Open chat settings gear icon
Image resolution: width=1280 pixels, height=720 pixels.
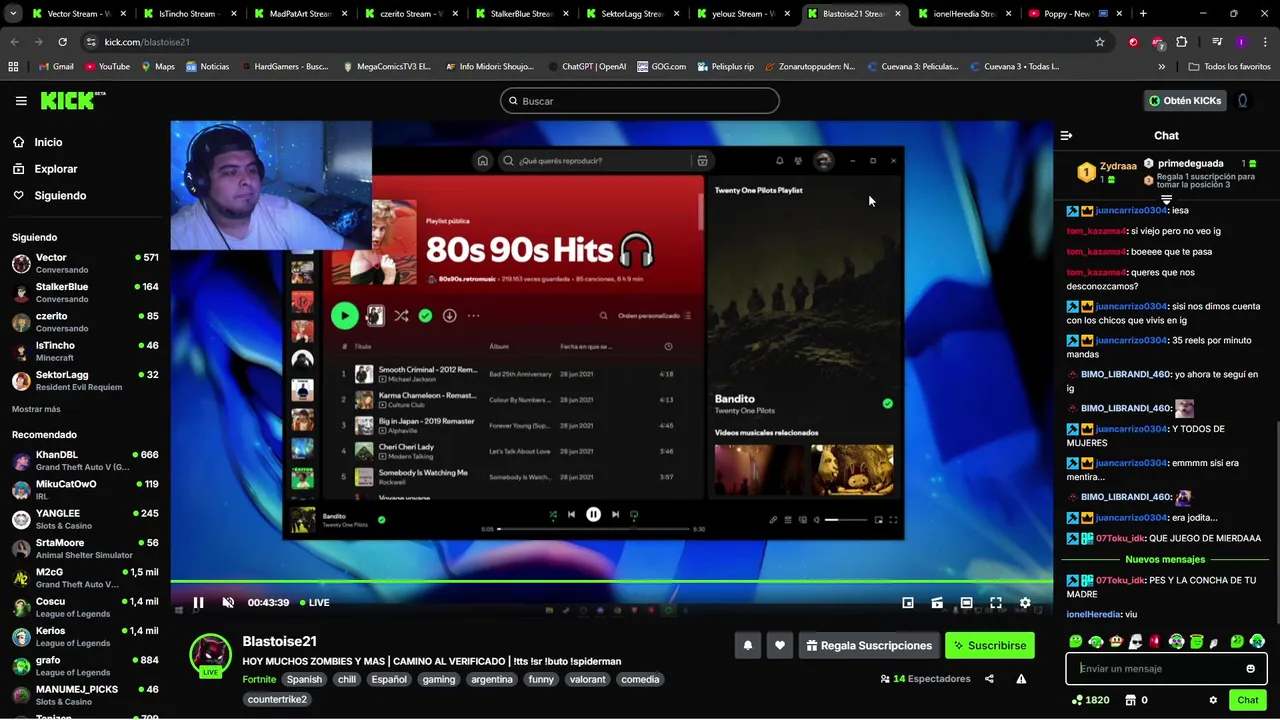pyautogui.click(x=1213, y=700)
